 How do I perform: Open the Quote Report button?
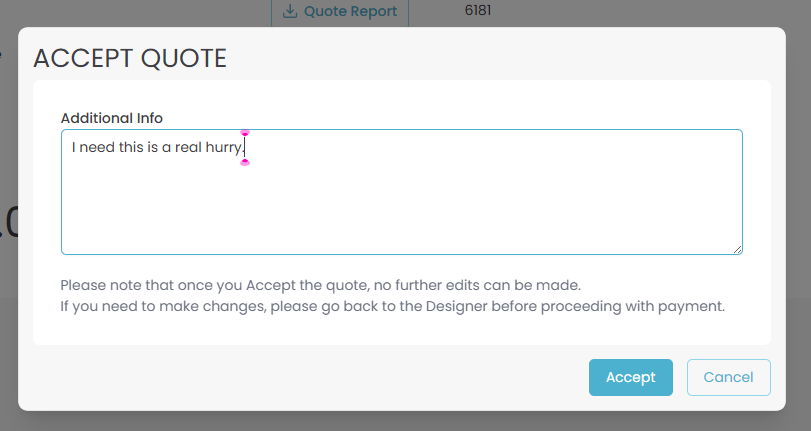(340, 12)
